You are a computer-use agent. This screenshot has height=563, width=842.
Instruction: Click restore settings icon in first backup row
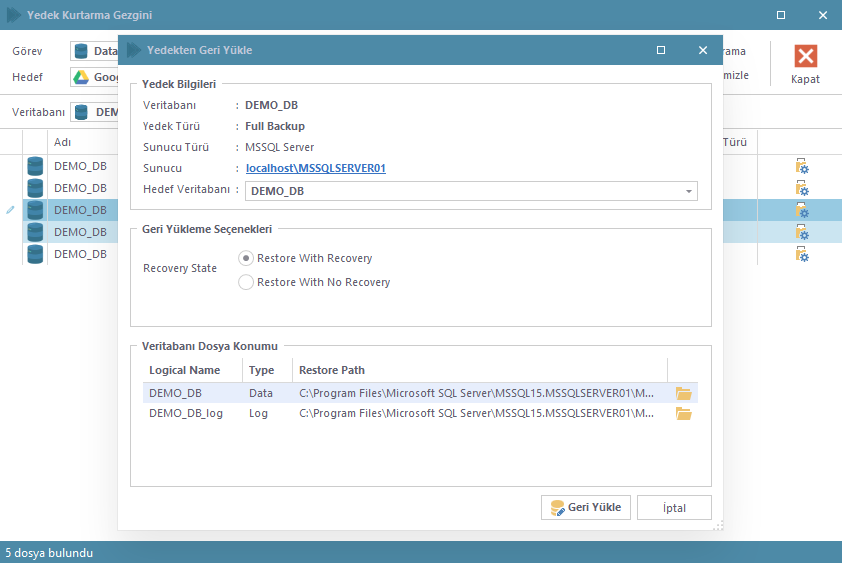[801, 166]
